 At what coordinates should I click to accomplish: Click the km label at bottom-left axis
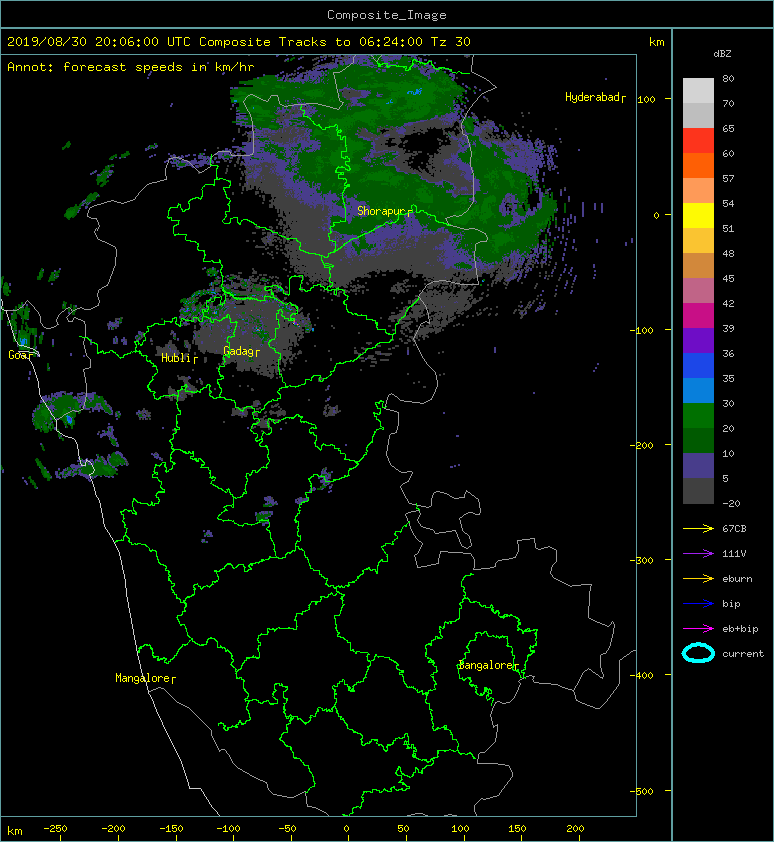pyautogui.click(x=15, y=831)
